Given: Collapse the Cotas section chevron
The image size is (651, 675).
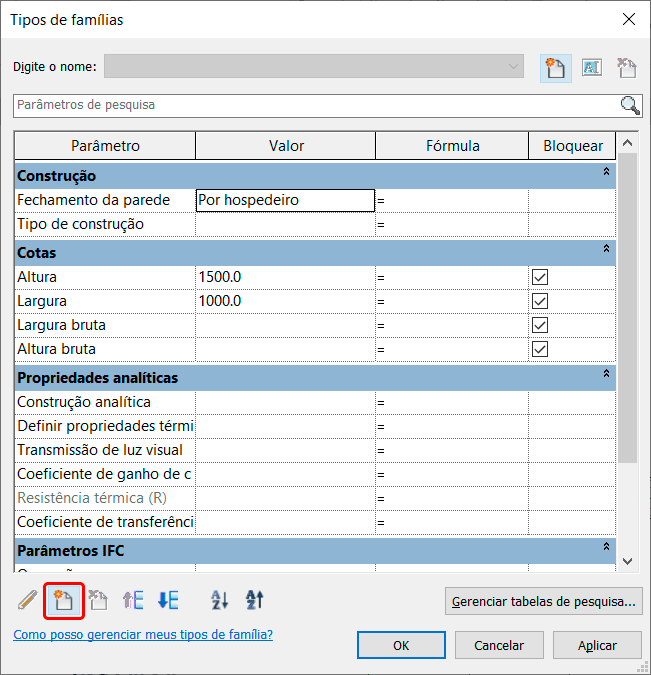Looking at the screenshot, I should point(605,248).
